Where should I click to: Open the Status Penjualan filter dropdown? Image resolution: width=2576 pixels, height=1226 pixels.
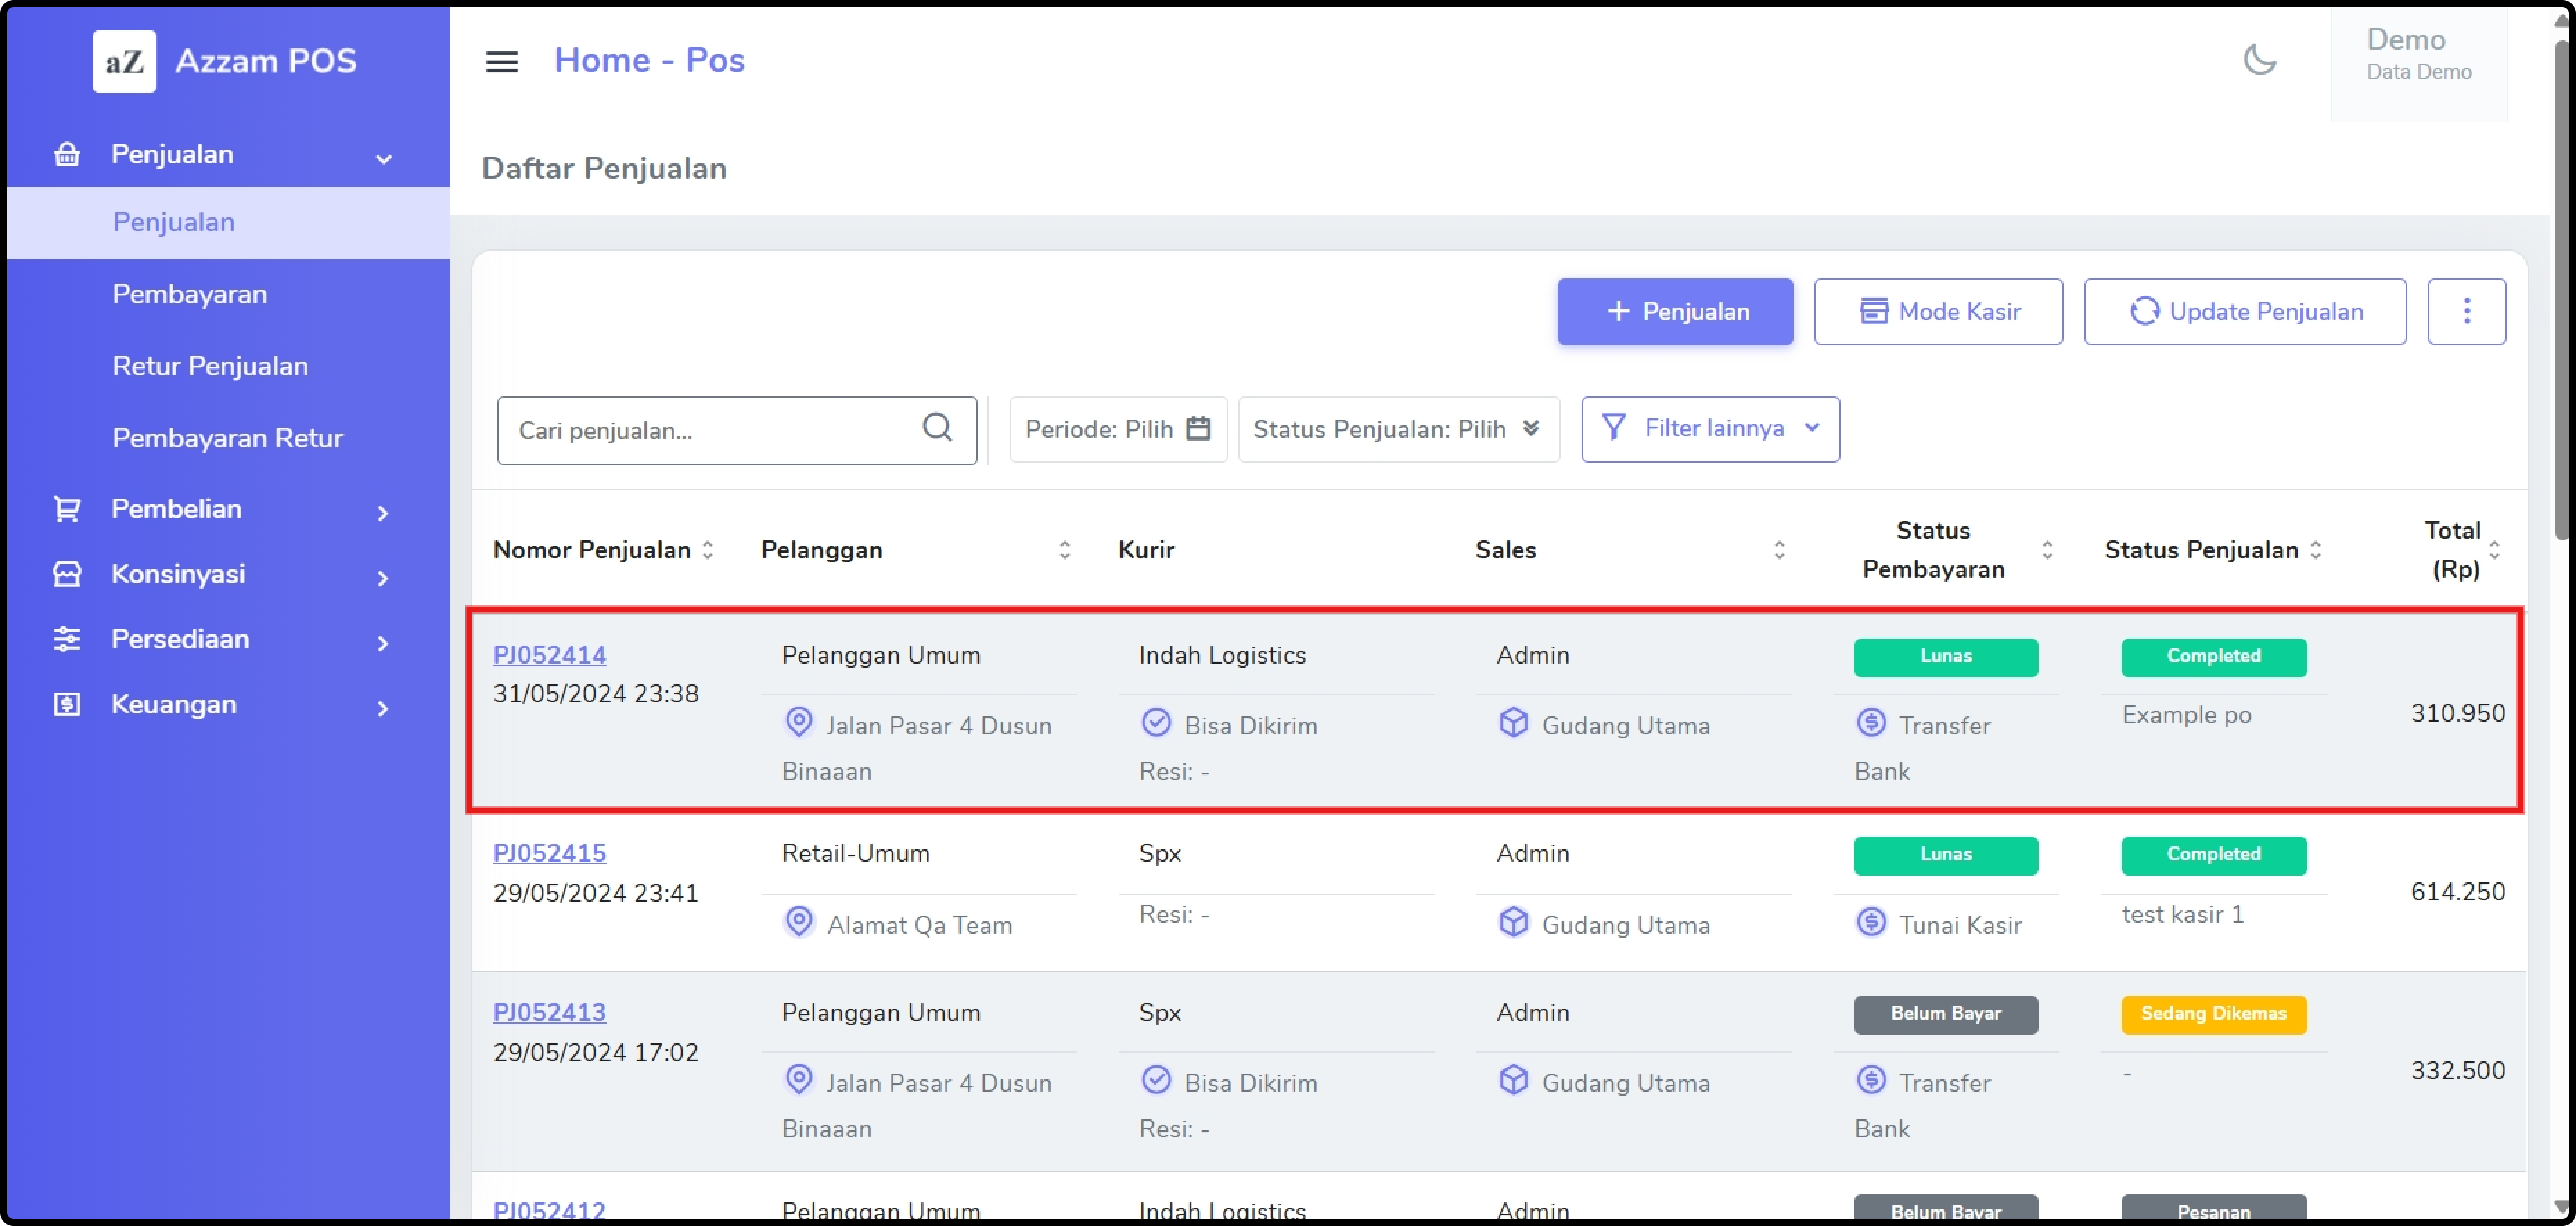pos(1397,429)
